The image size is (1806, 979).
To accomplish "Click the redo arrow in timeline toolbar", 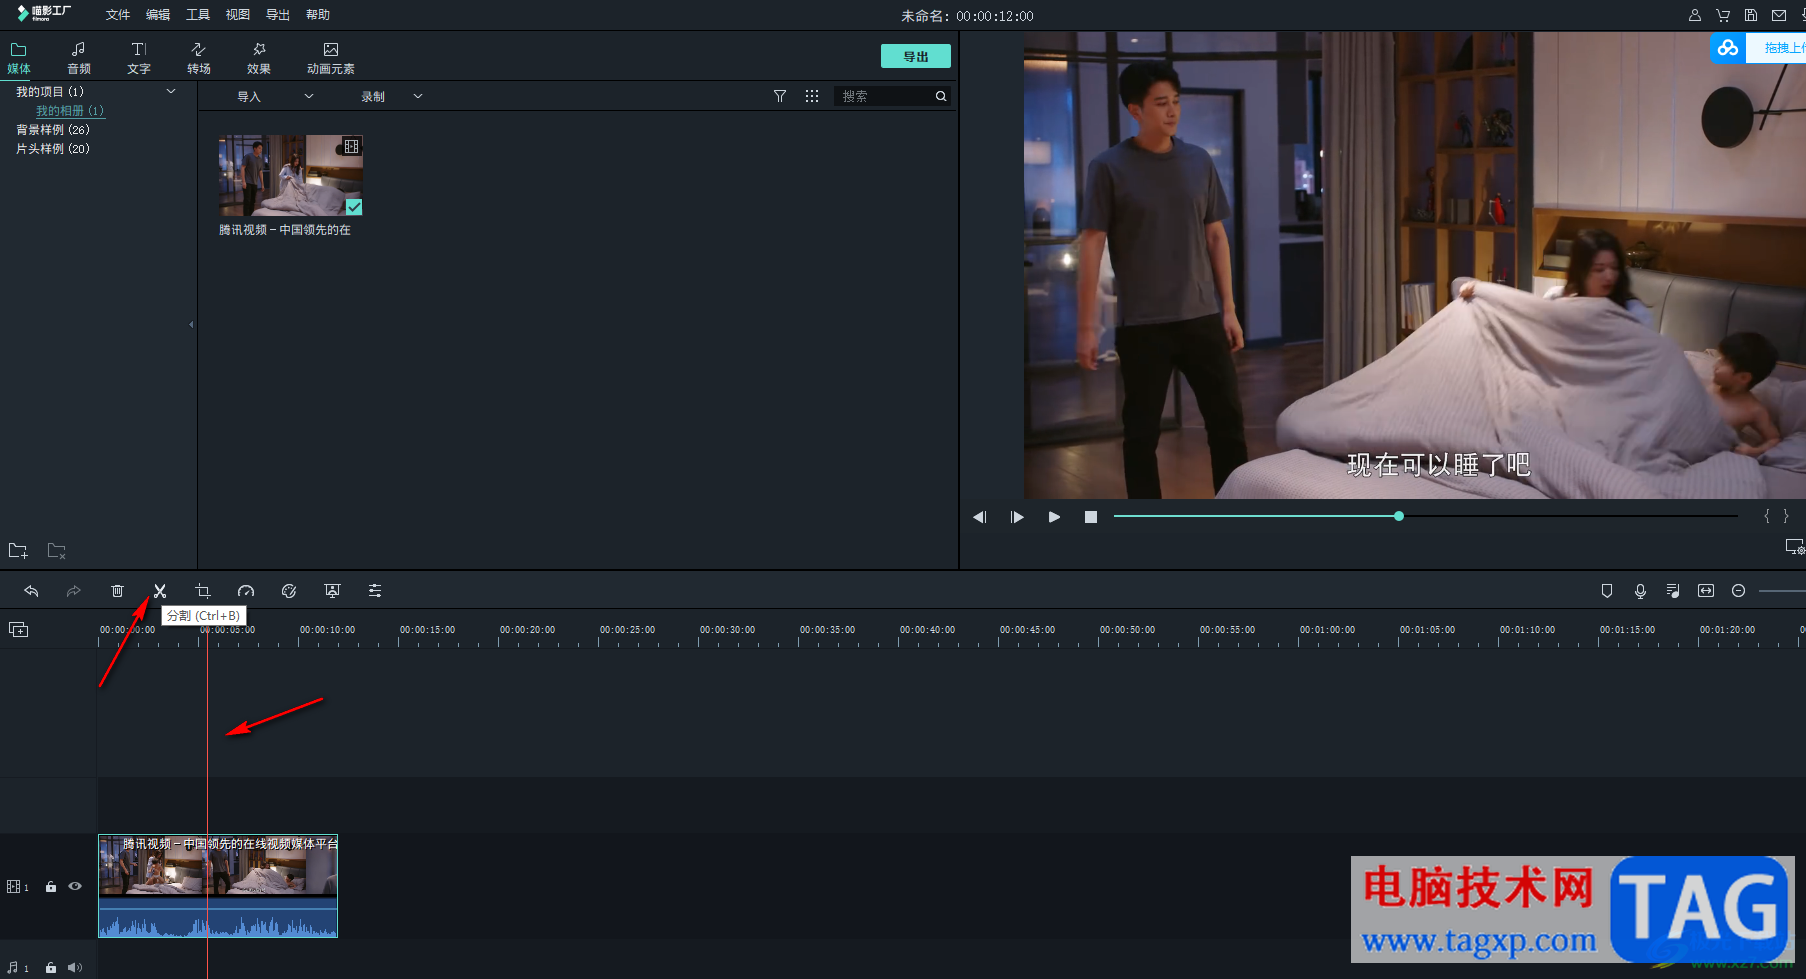I will (74, 591).
